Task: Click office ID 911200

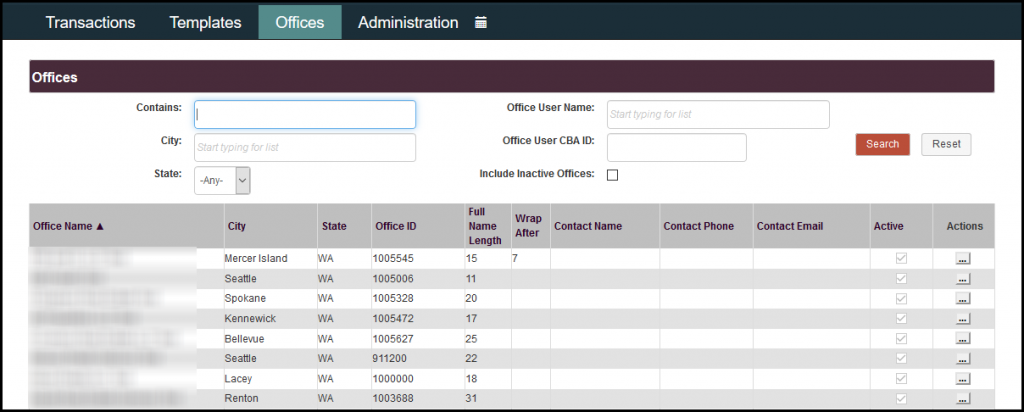Action: [390, 358]
